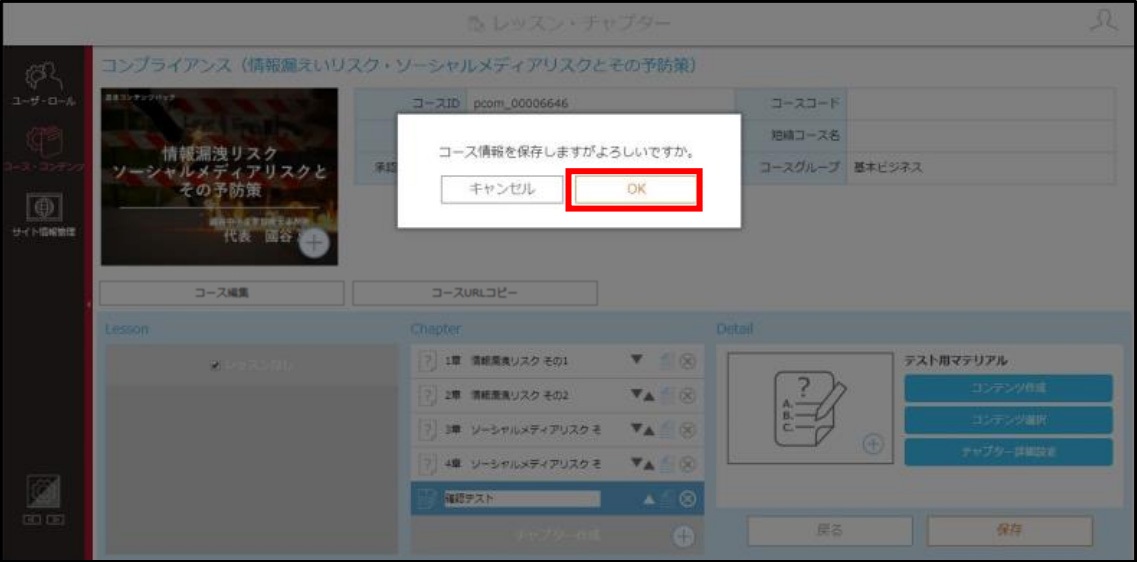Open サイト情報管理 in the sidebar
Viewport: 1137px width, 562px height.
44,216
